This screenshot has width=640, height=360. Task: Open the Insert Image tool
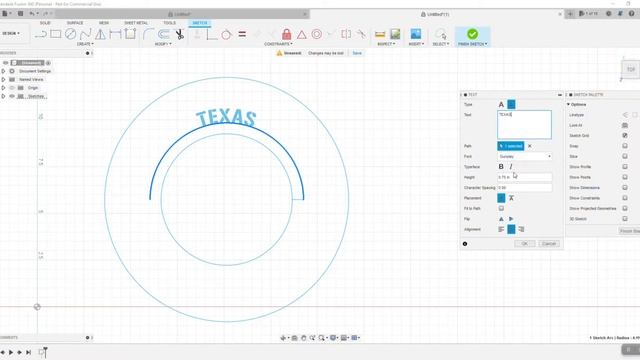tap(416, 34)
